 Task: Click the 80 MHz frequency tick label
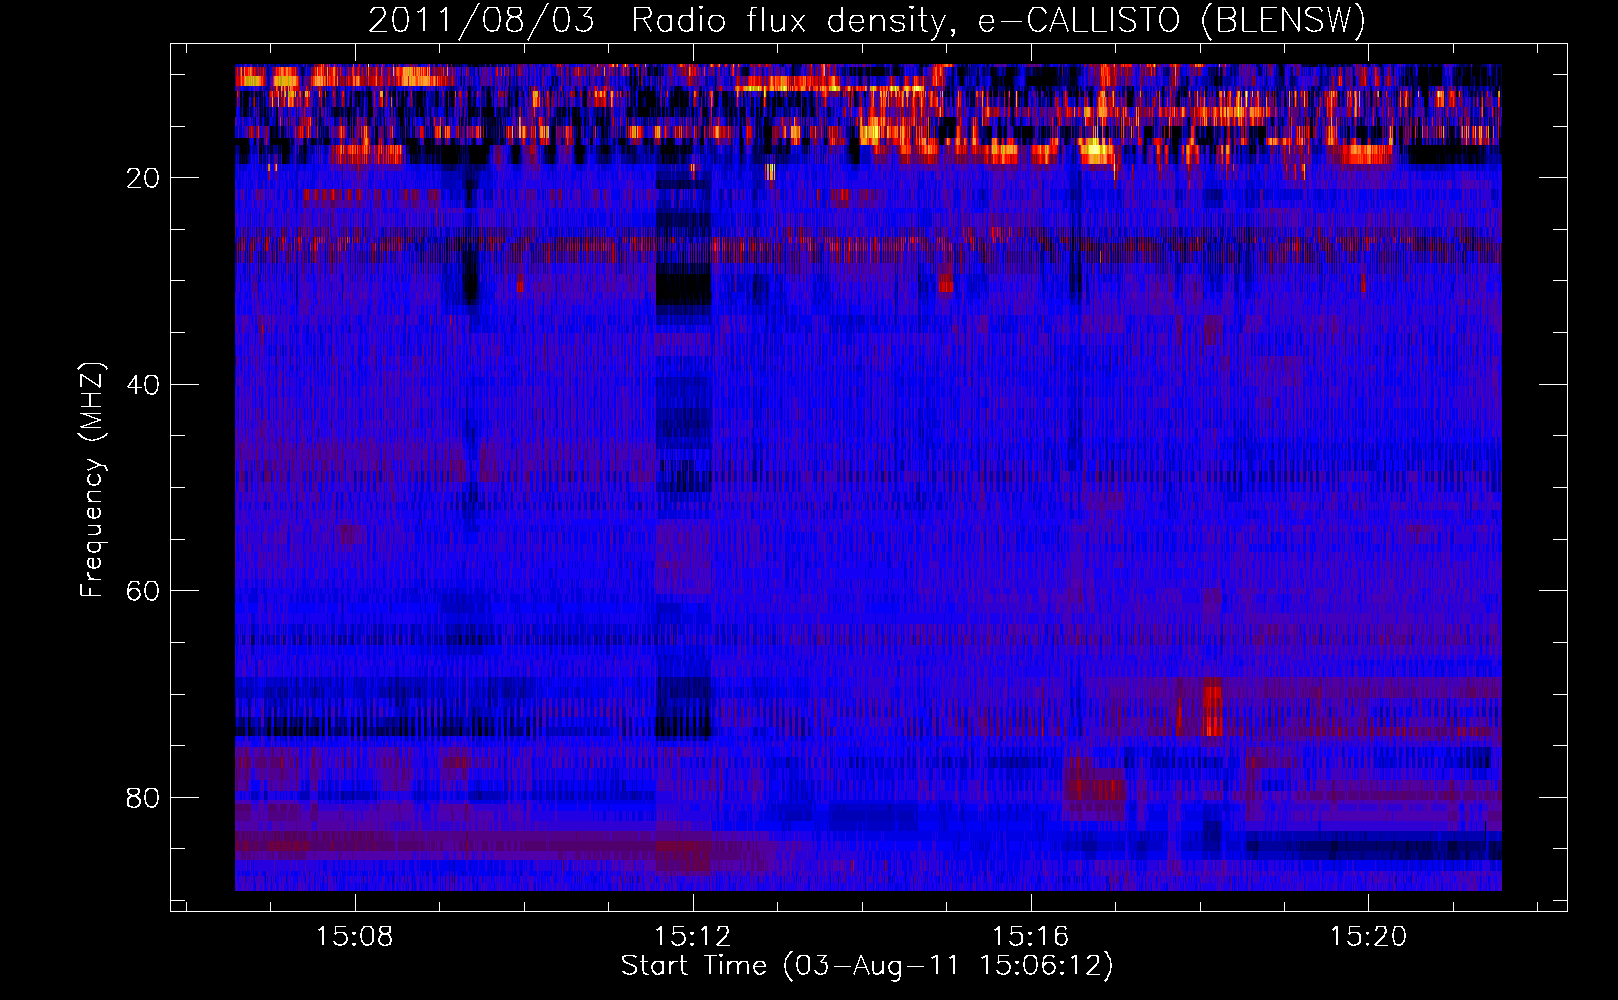coord(143,798)
